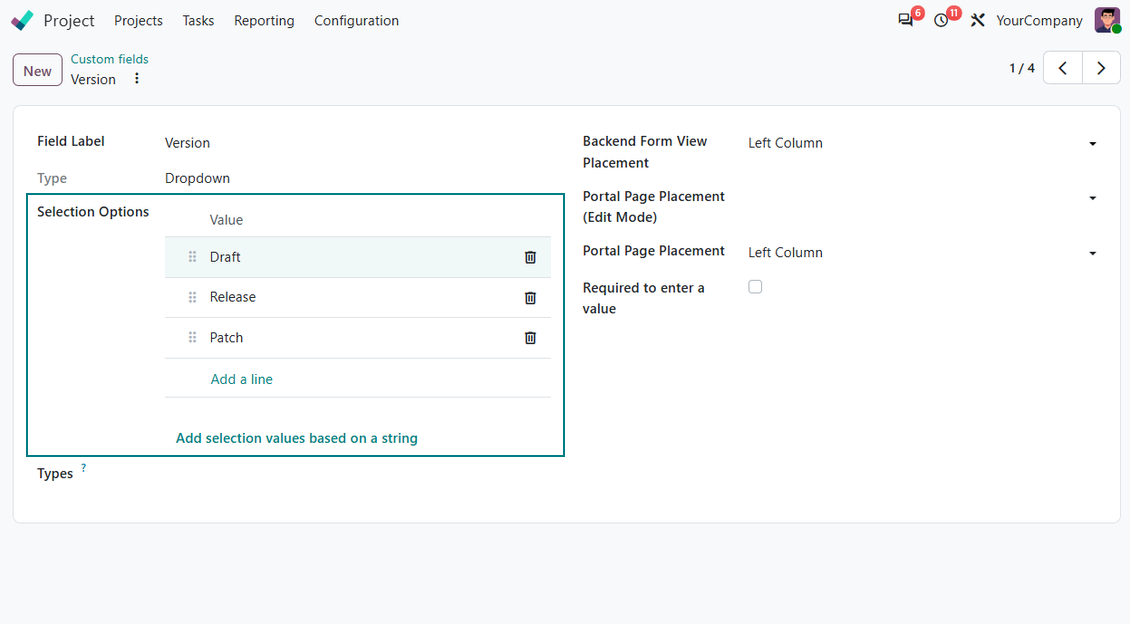Edit the Field Label input containing Version
The height and width of the screenshot is (624, 1130).
[x=357, y=143]
